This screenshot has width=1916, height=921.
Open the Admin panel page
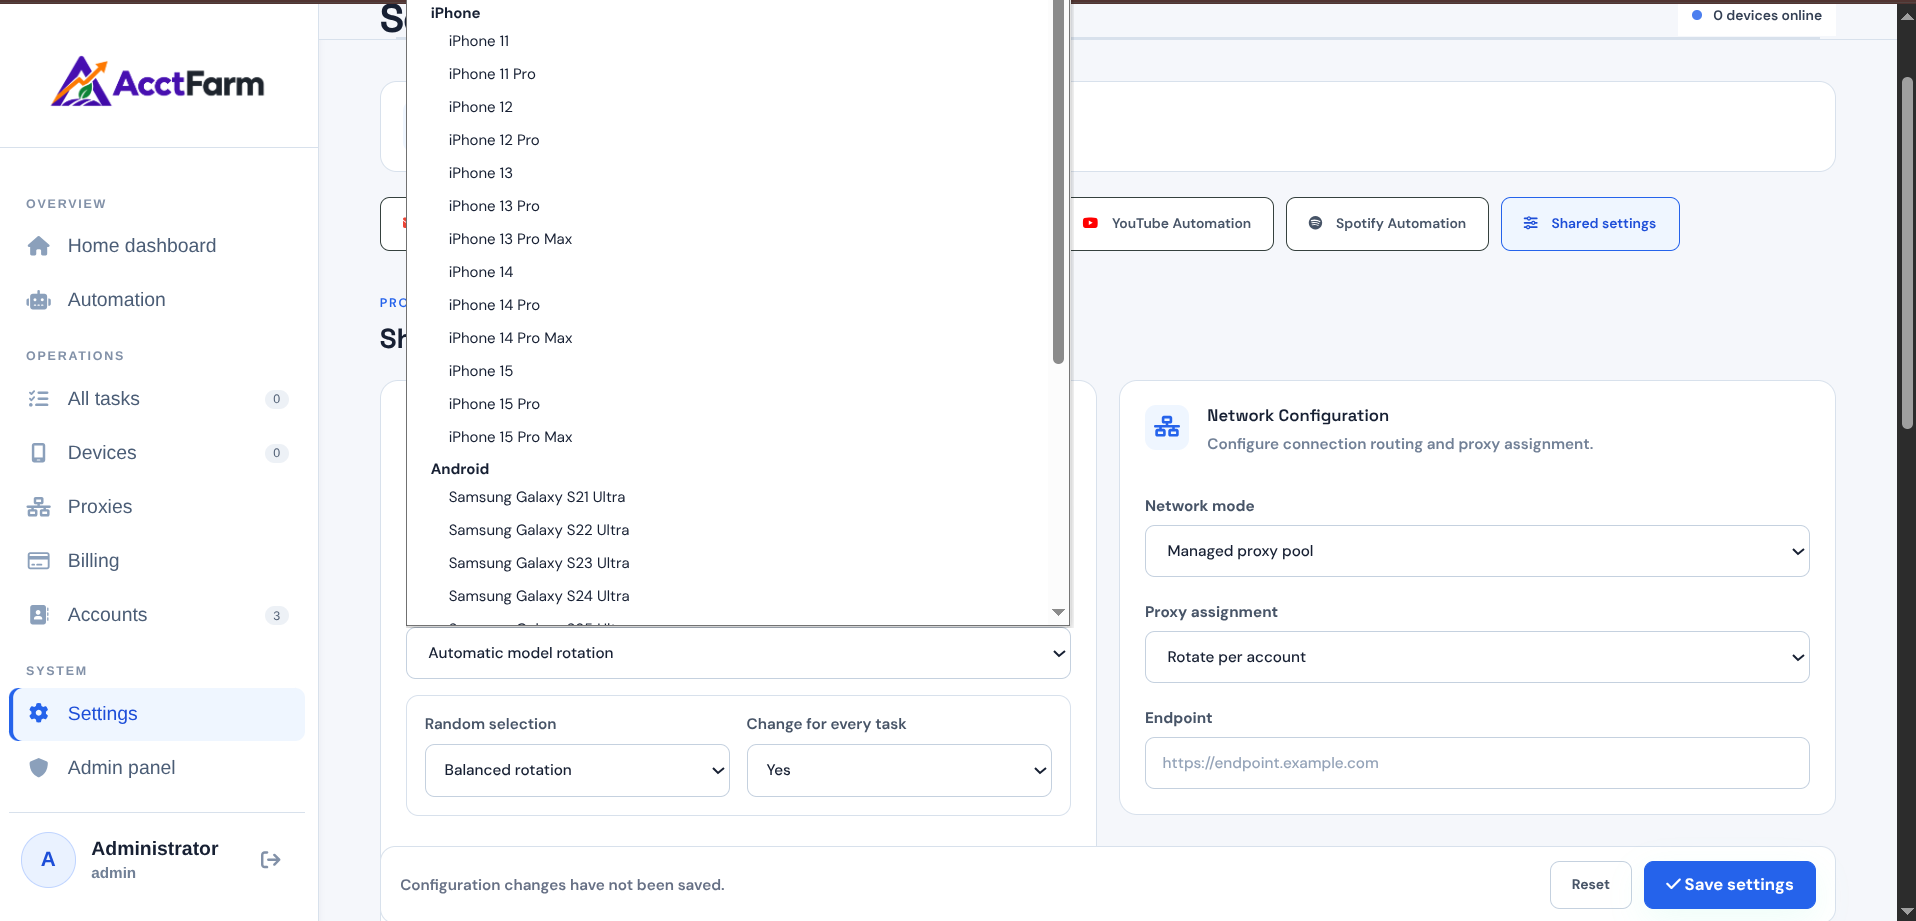[157, 767]
